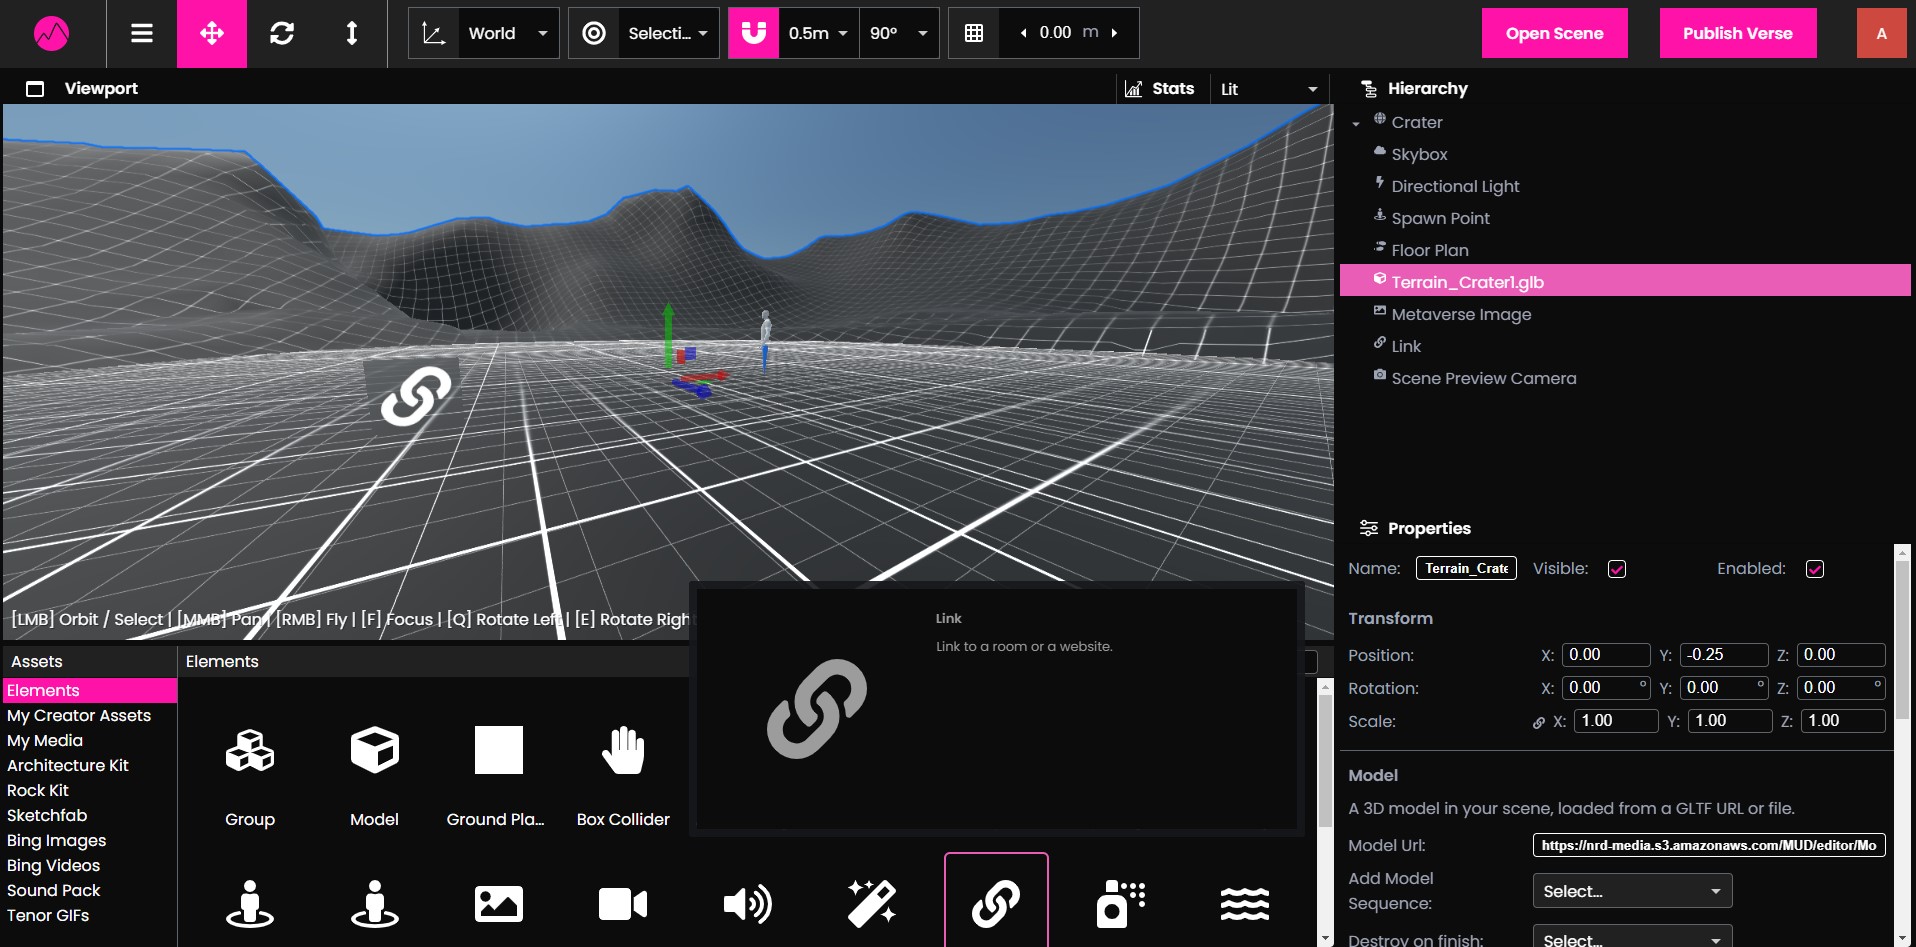1916x947 pixels.
Task: Add the water waves element
Action: tap(1245, 903)
